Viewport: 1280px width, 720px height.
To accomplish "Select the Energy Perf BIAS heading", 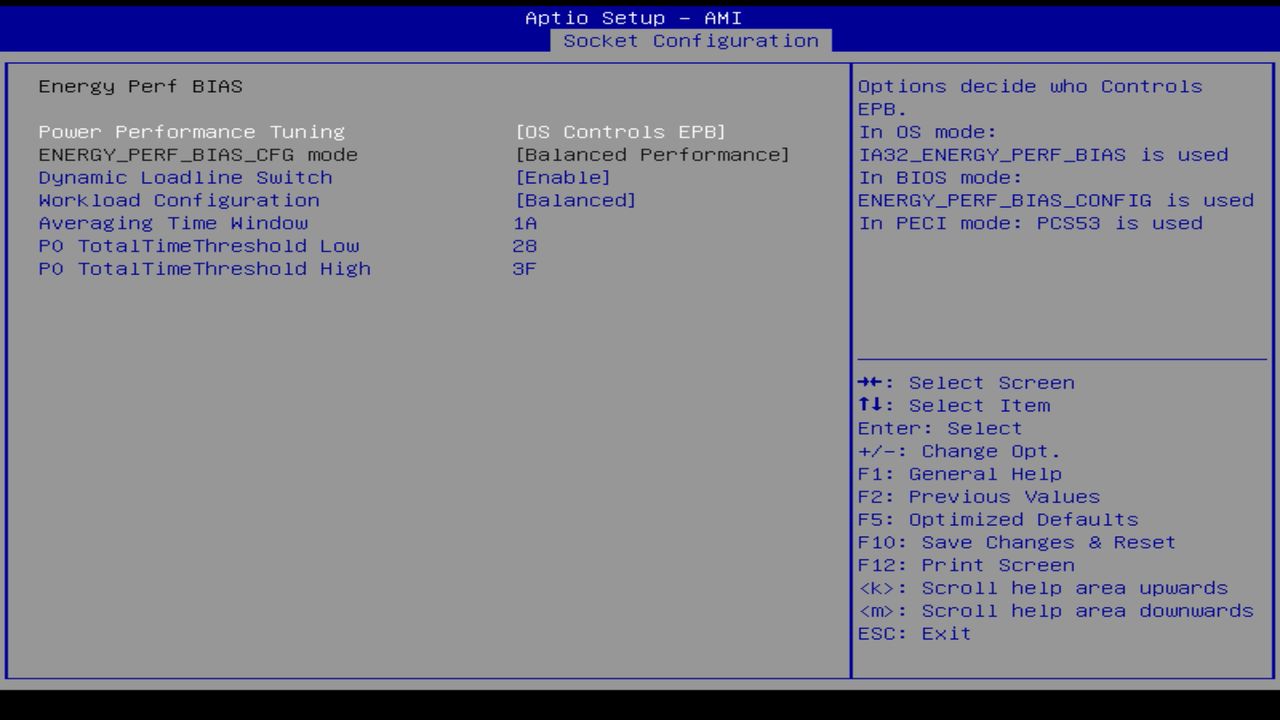I will click(140, 86).
